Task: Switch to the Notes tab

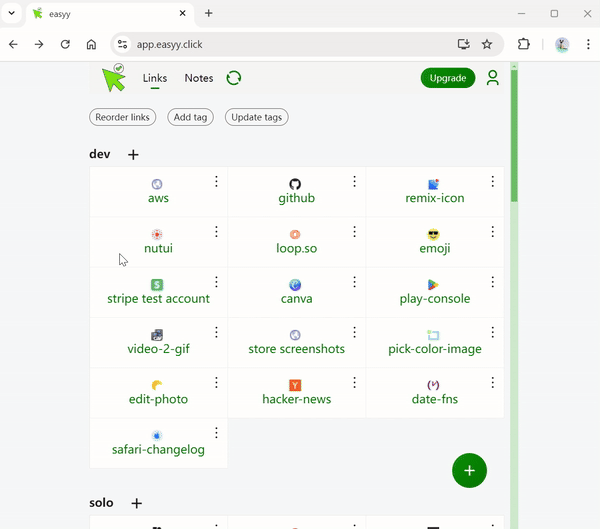Action: [x=199, y=78]
